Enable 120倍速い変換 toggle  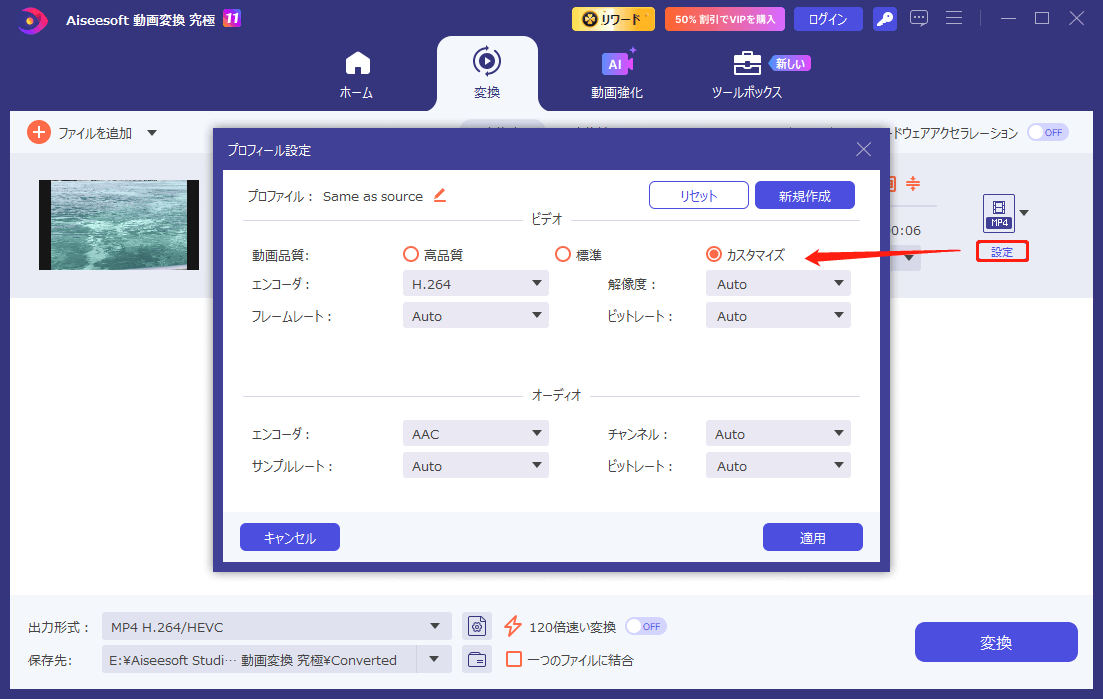(x=645, y=625)
